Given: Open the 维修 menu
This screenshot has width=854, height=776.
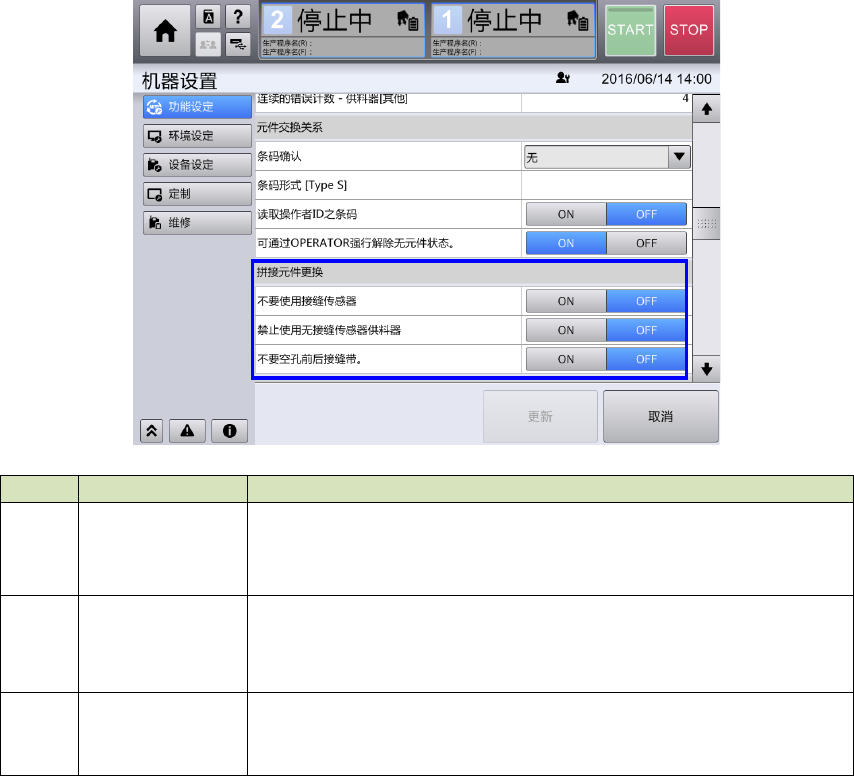Looking at the screenshot, I should point(197,223).
